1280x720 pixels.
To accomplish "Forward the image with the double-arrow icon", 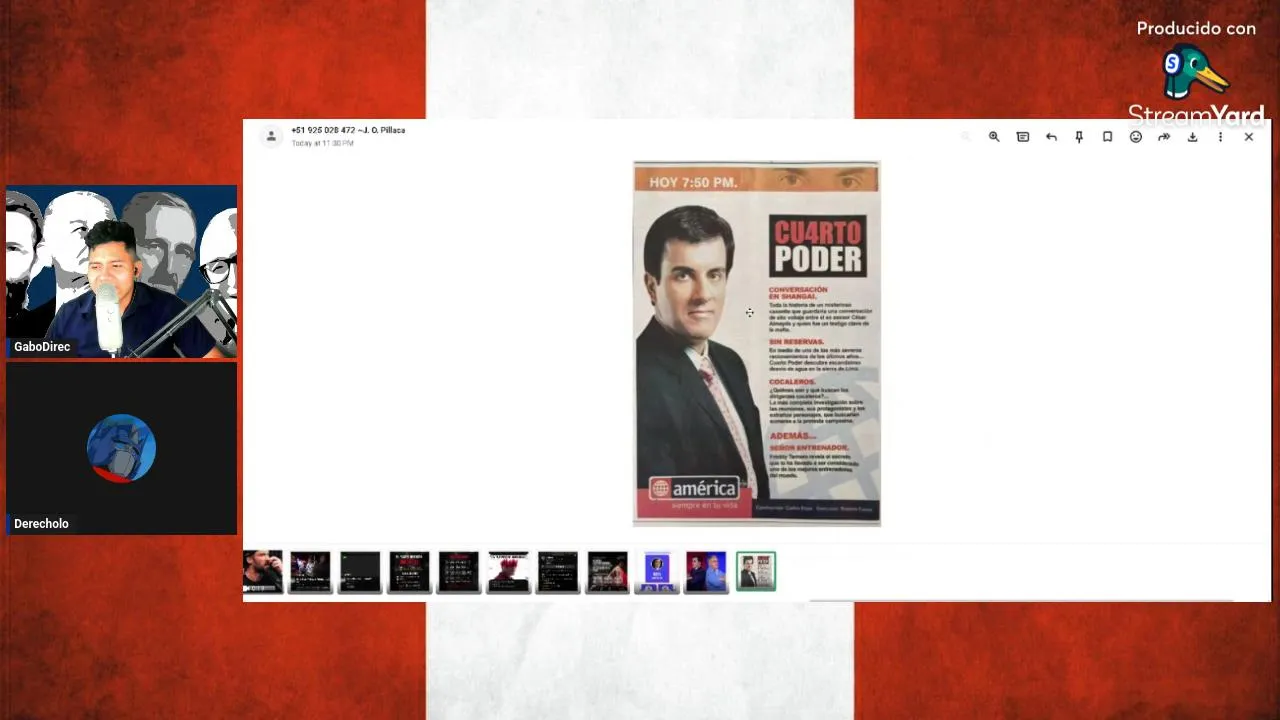I will click(1164, 137).
